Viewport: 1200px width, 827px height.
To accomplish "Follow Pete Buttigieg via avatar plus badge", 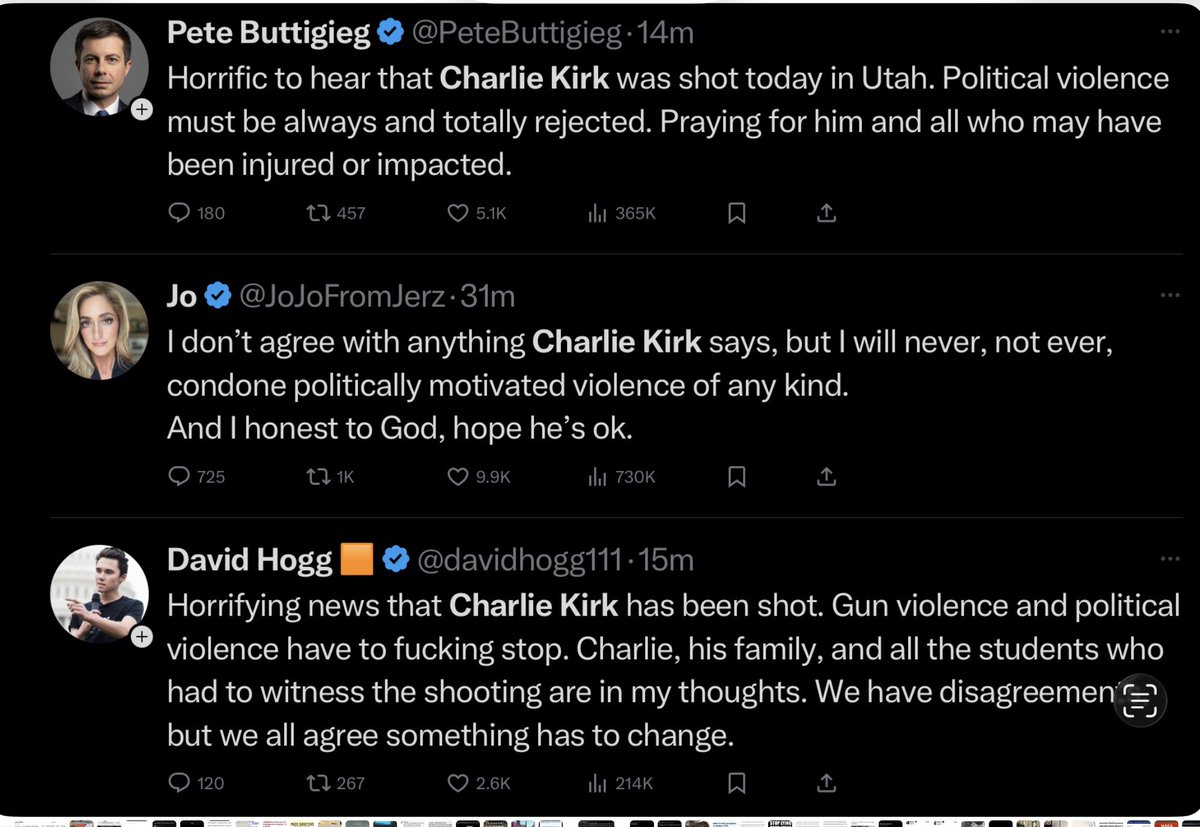I will point(142,110).
